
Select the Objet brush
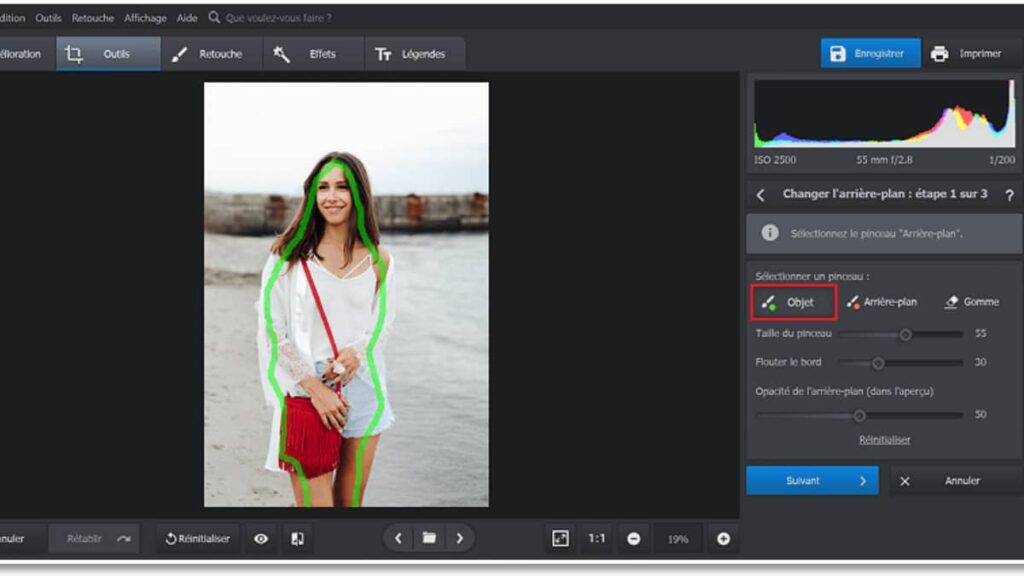tap(793, 302)
